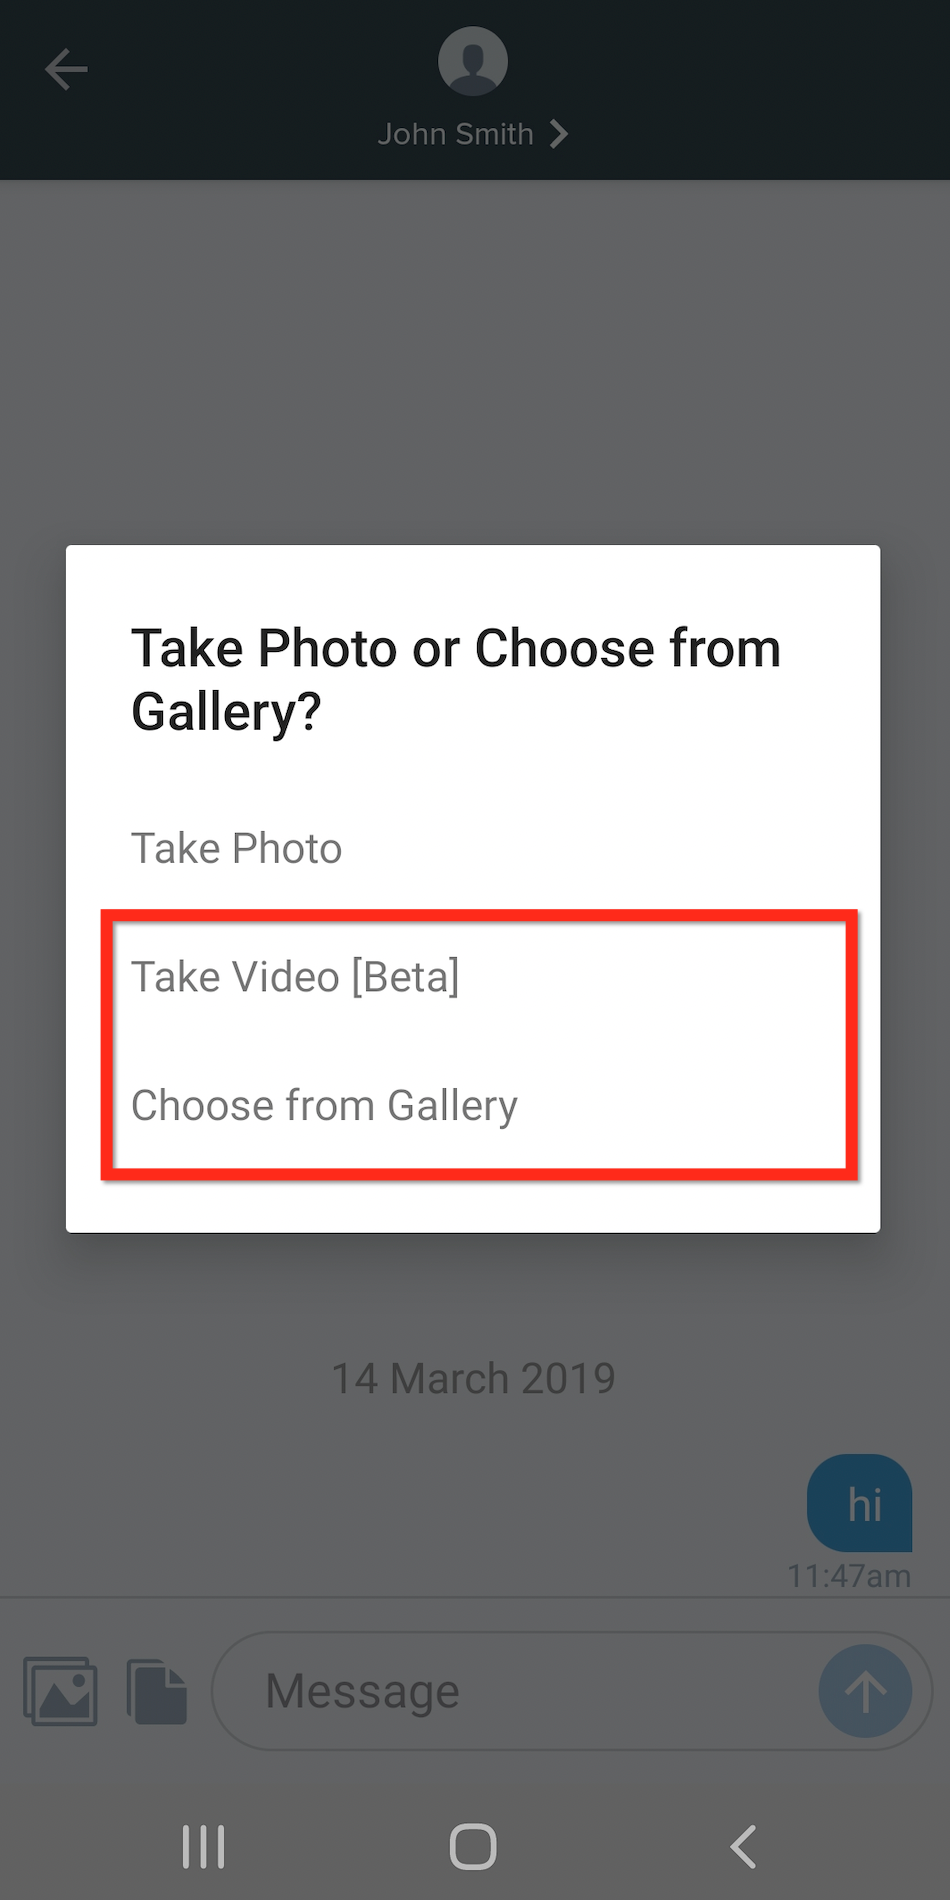The height and width of the screenshot is (1900, 950).
Task: Tap the 11:47am message timestamp
Action: click(849, 1576)
